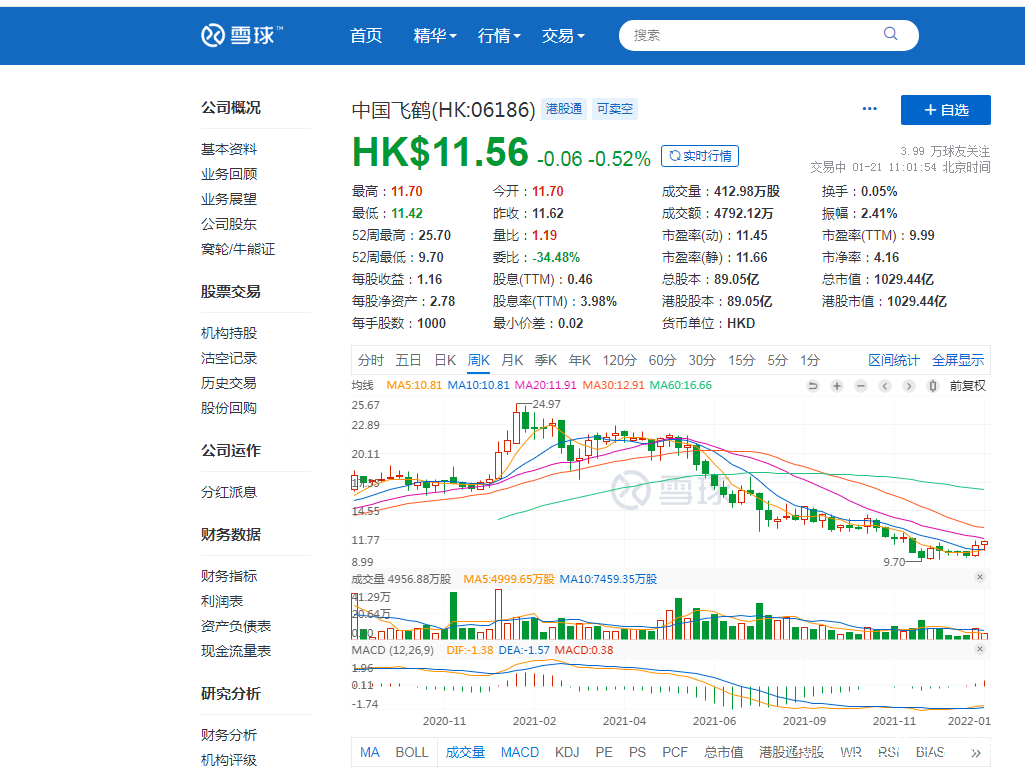Viewport: 1025px width, 772px height.
Task: Click the search magnifier icon
Action: pos(890,33)
